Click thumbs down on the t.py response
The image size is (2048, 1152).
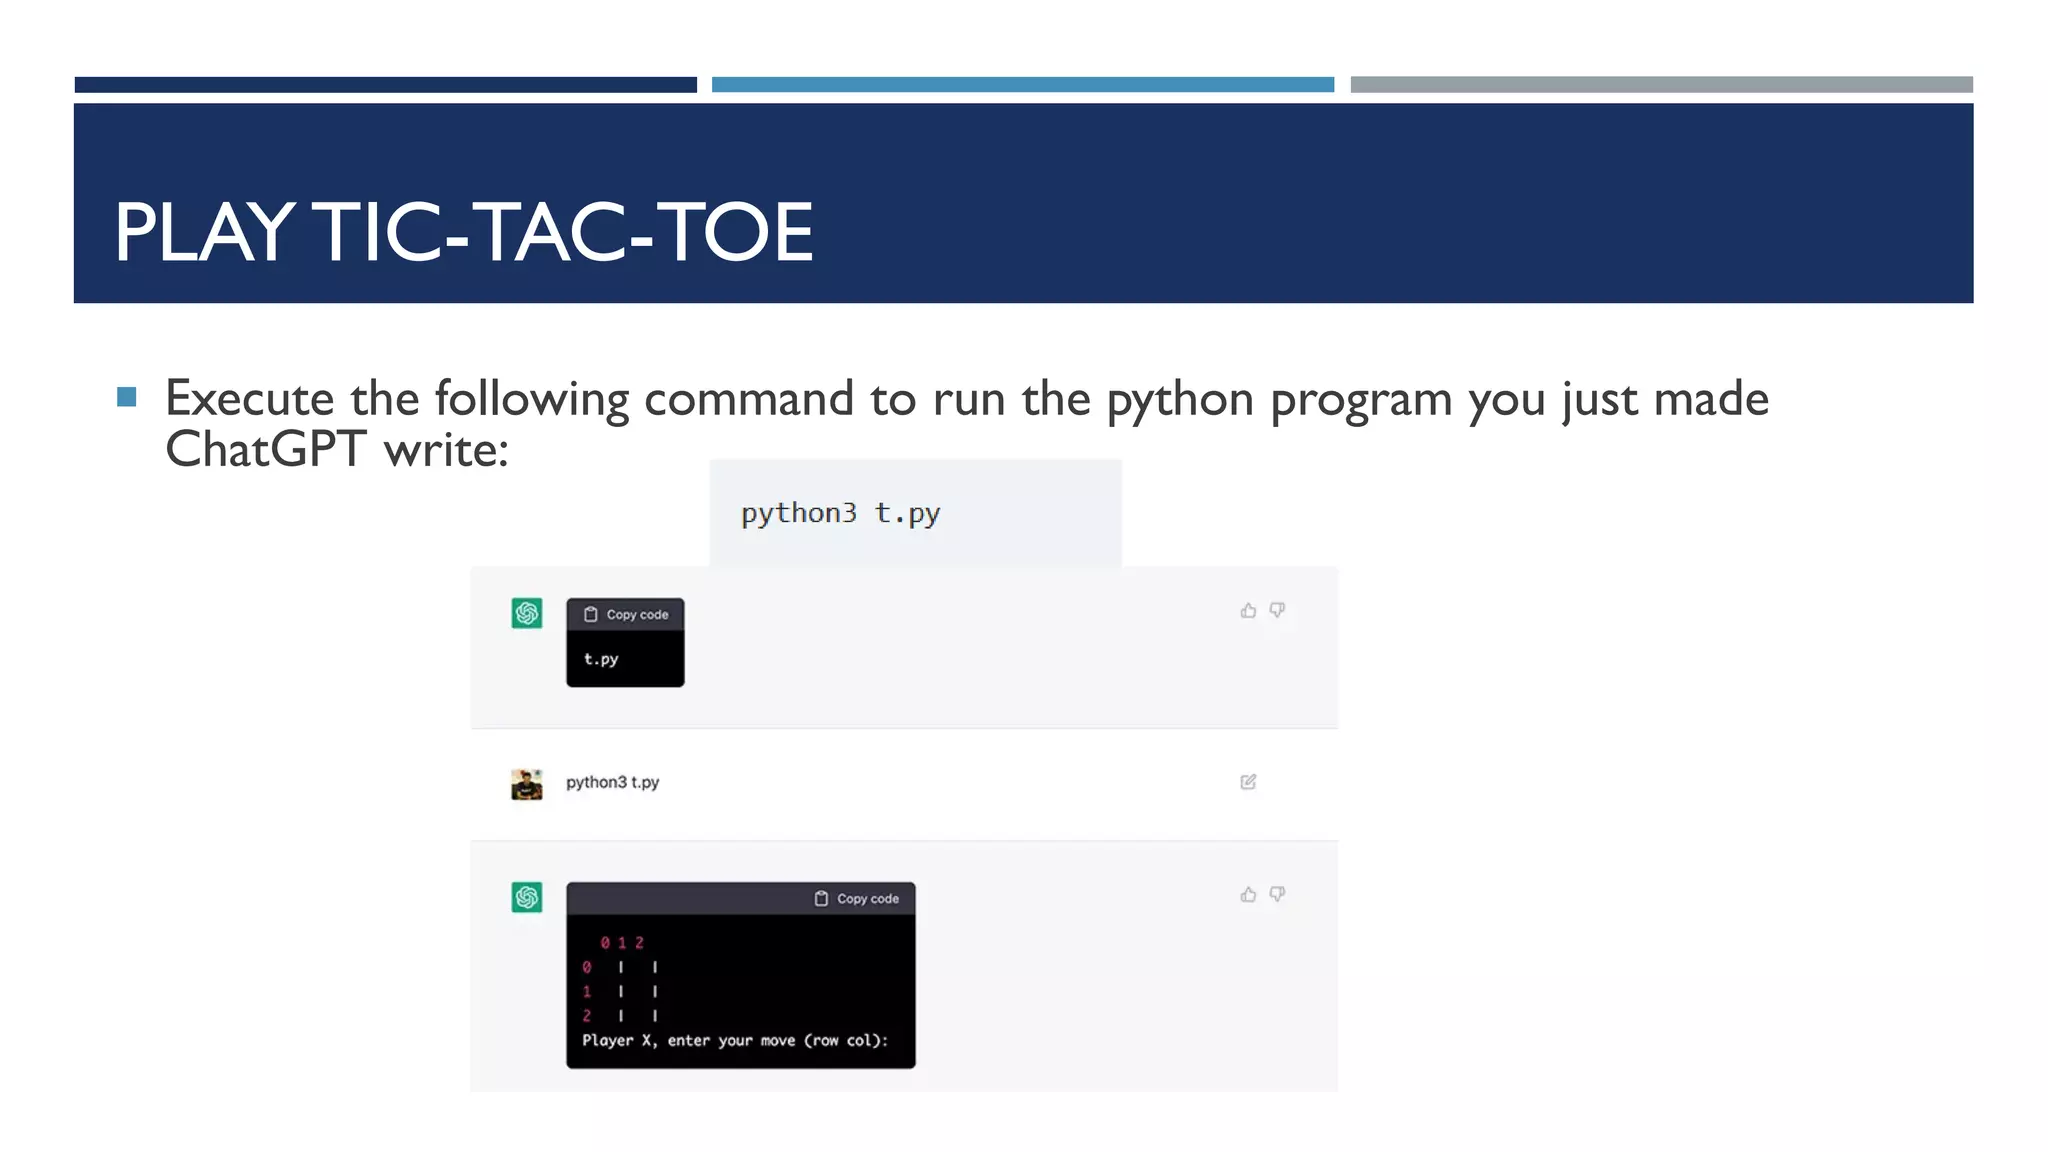coord(1277,610)
